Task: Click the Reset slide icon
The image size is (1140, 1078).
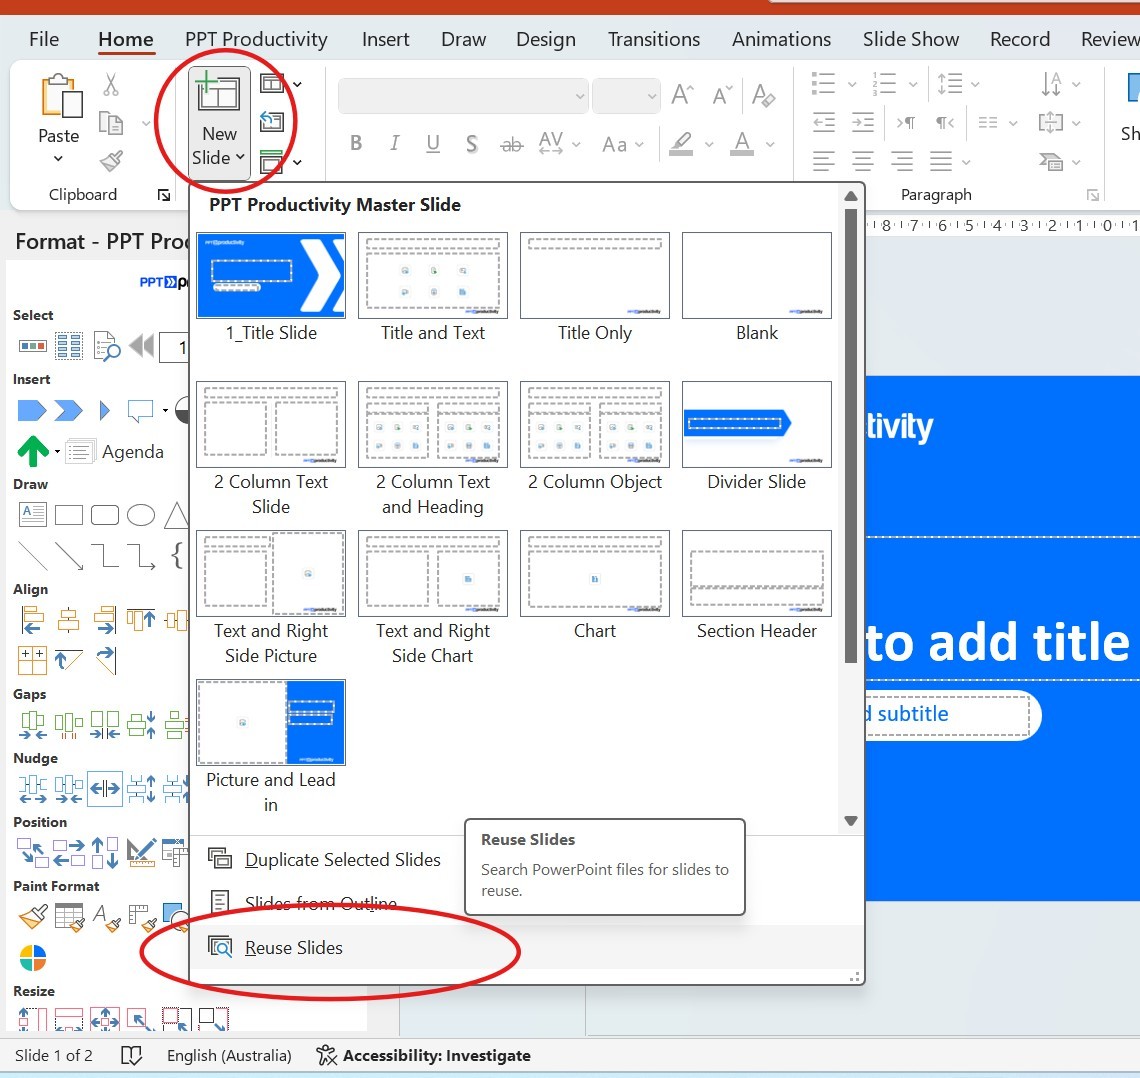Action: pyautogui.click(x=272, y=121)
